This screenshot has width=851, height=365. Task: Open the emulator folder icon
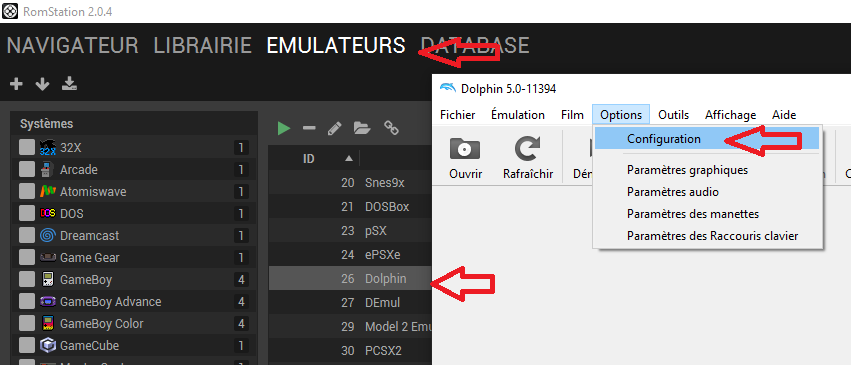[x=362, y=128]
